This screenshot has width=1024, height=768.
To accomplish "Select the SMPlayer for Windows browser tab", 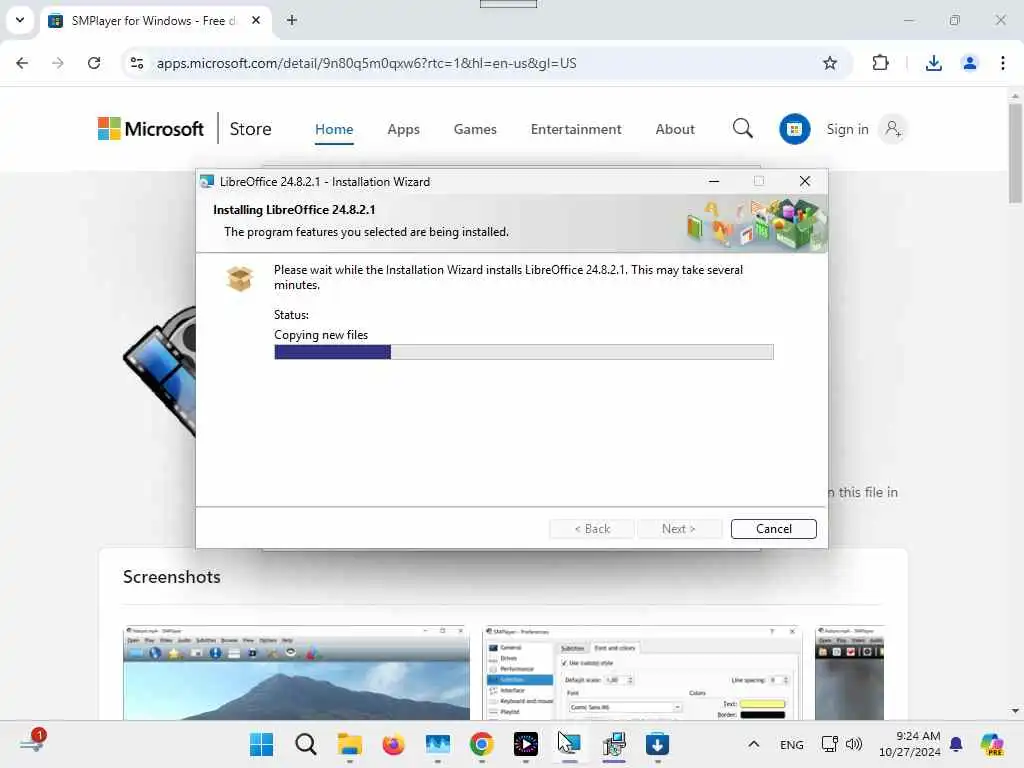I will pos(157,21).
